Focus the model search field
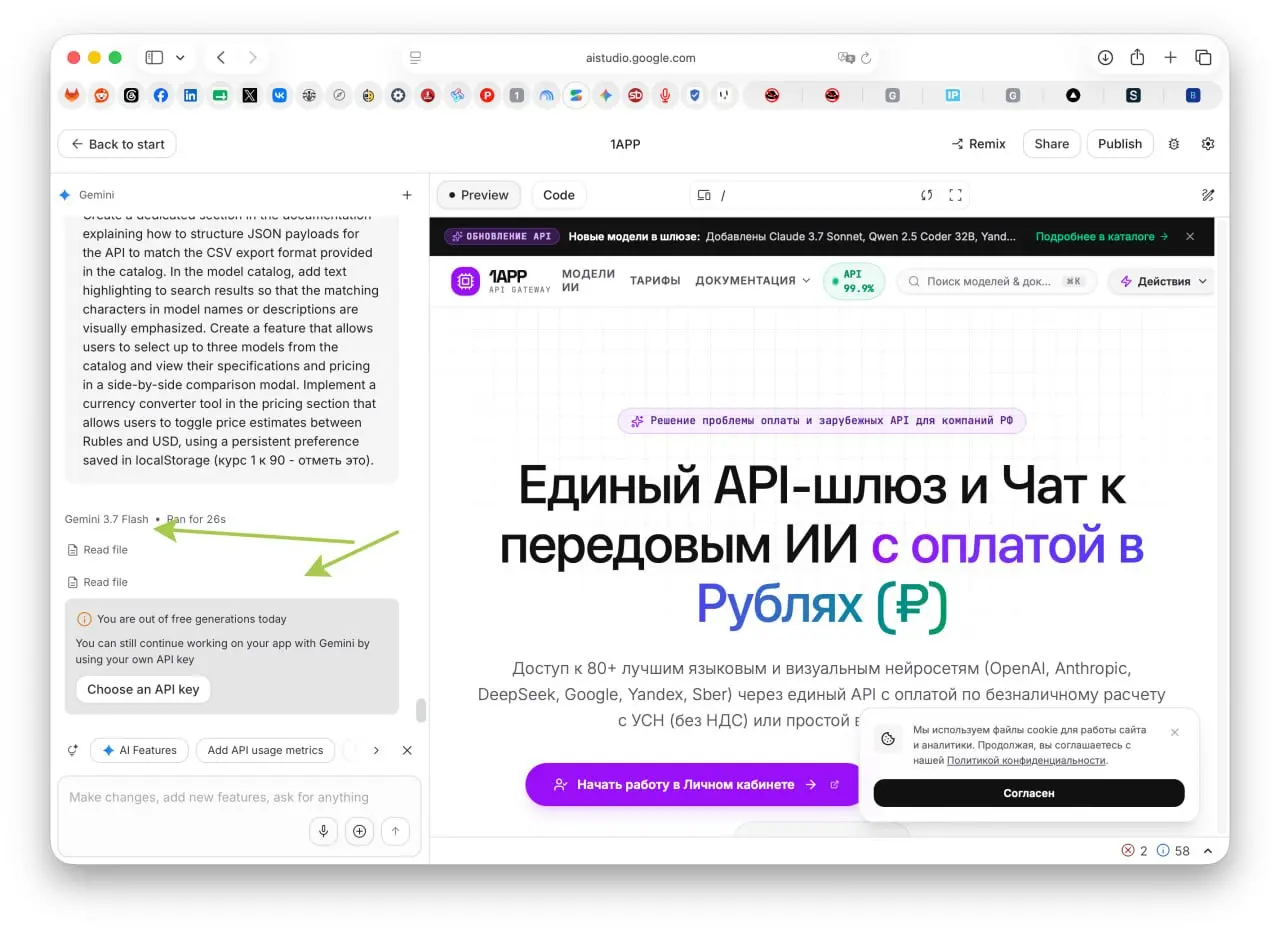Image resolution: width=1280 pixels, height=931 pixels. click(x=997, y=281)
